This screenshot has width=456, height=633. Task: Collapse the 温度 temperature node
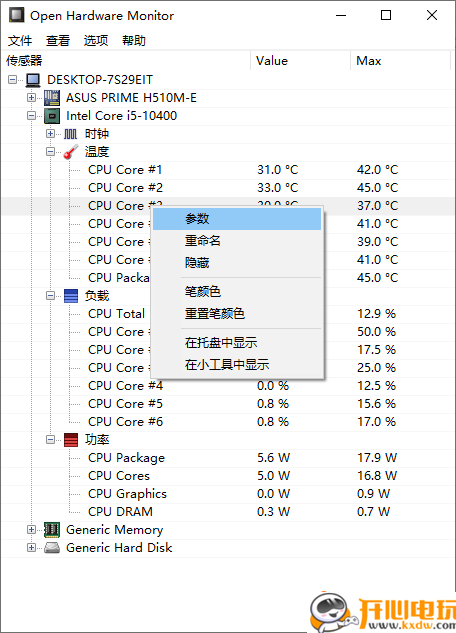(x=50, y=152)
